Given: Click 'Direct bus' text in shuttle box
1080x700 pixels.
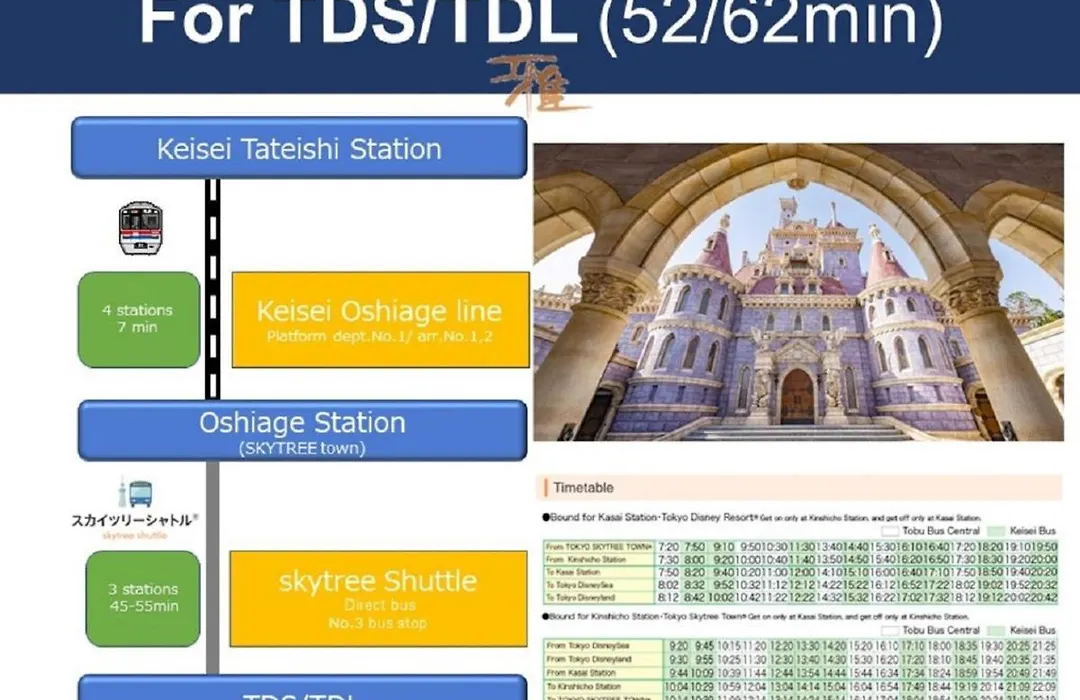Looking at the screenshot, I should [x=380, y=606].
